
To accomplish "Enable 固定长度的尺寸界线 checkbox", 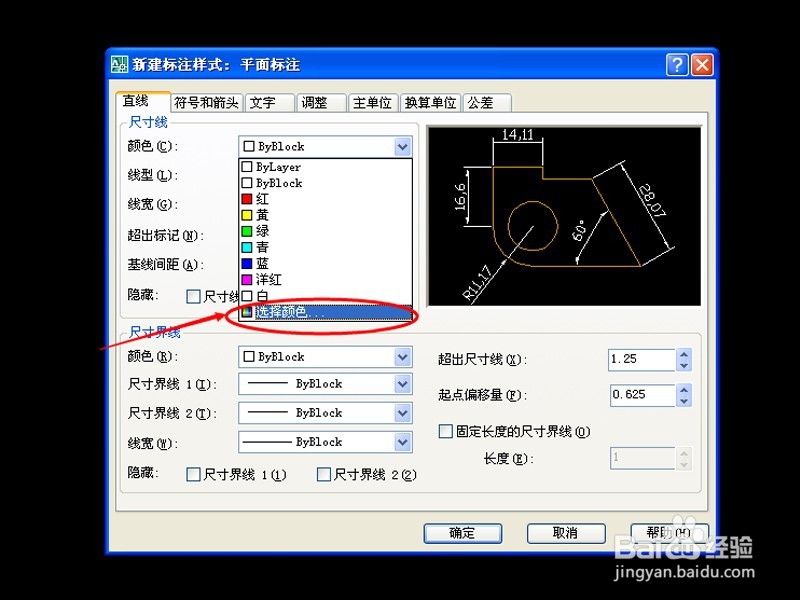I will 444,431.
